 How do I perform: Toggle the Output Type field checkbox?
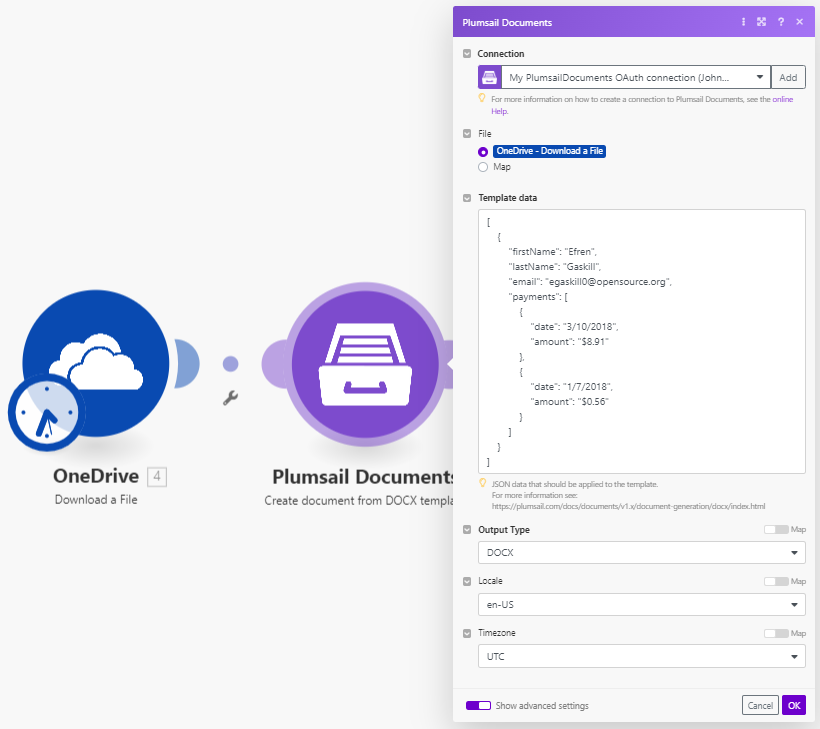(x=467, y=529)
